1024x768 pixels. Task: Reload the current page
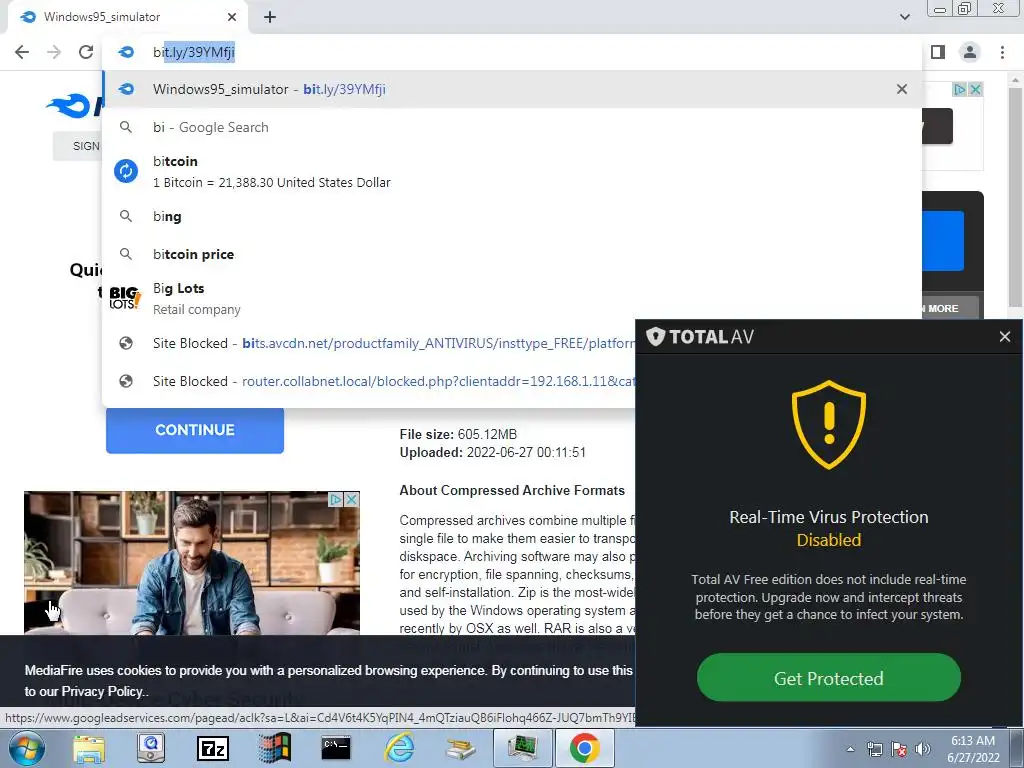tap(86, 52)
